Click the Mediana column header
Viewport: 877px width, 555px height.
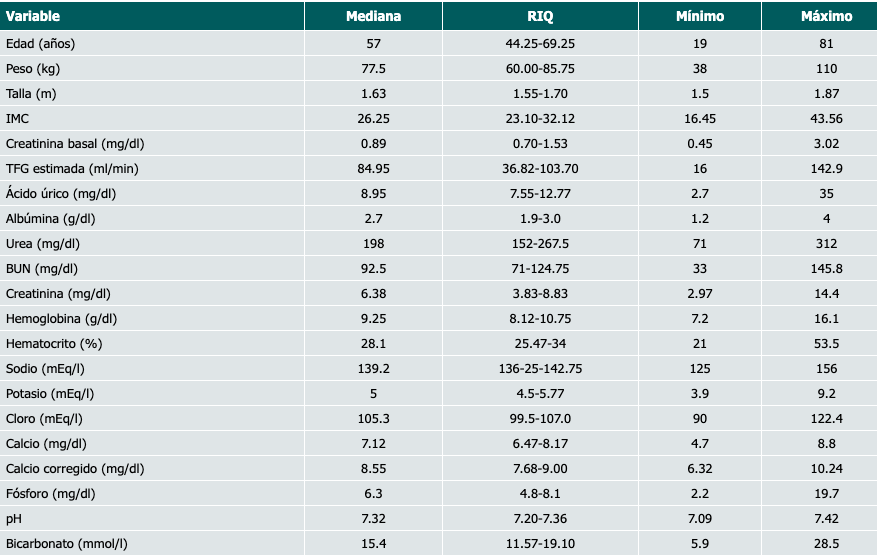pyautogui.click(x=374, y=17)
